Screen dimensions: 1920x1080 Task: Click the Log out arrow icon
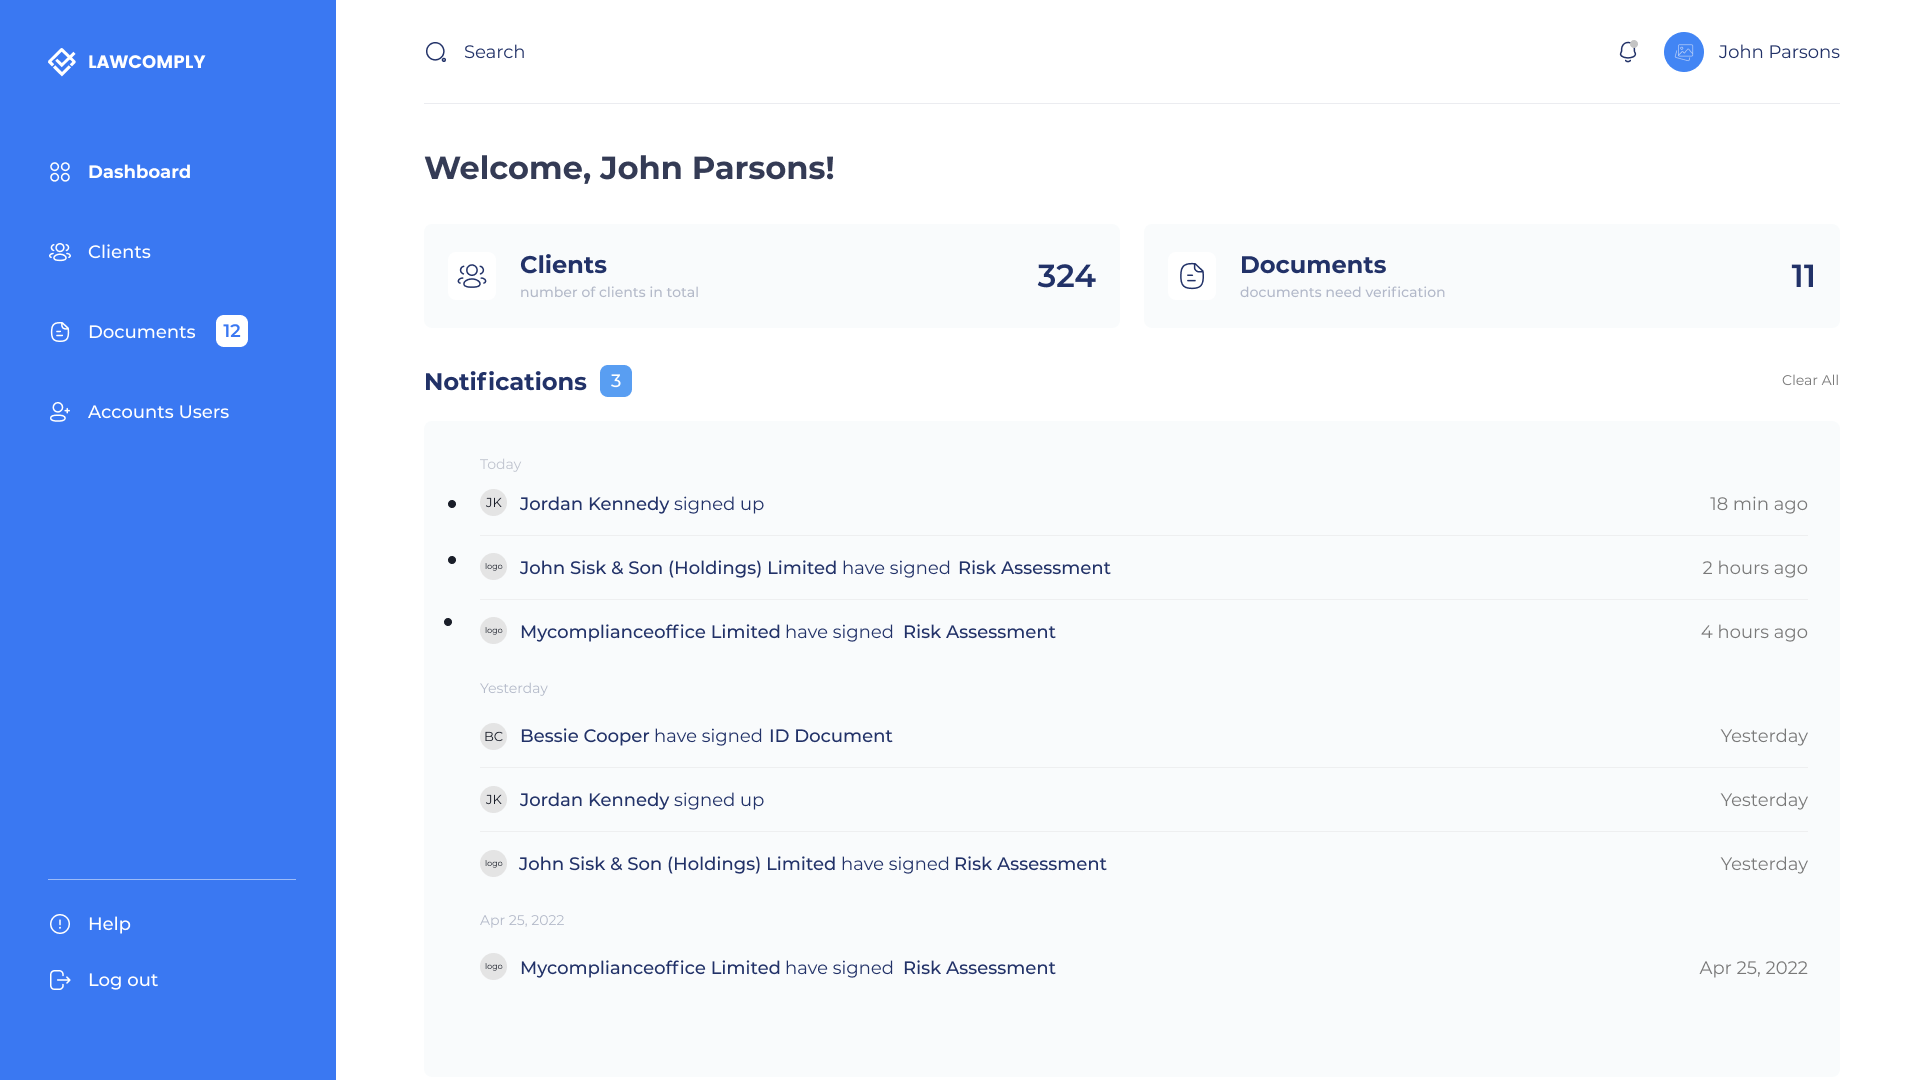click(x=60, y=980)
